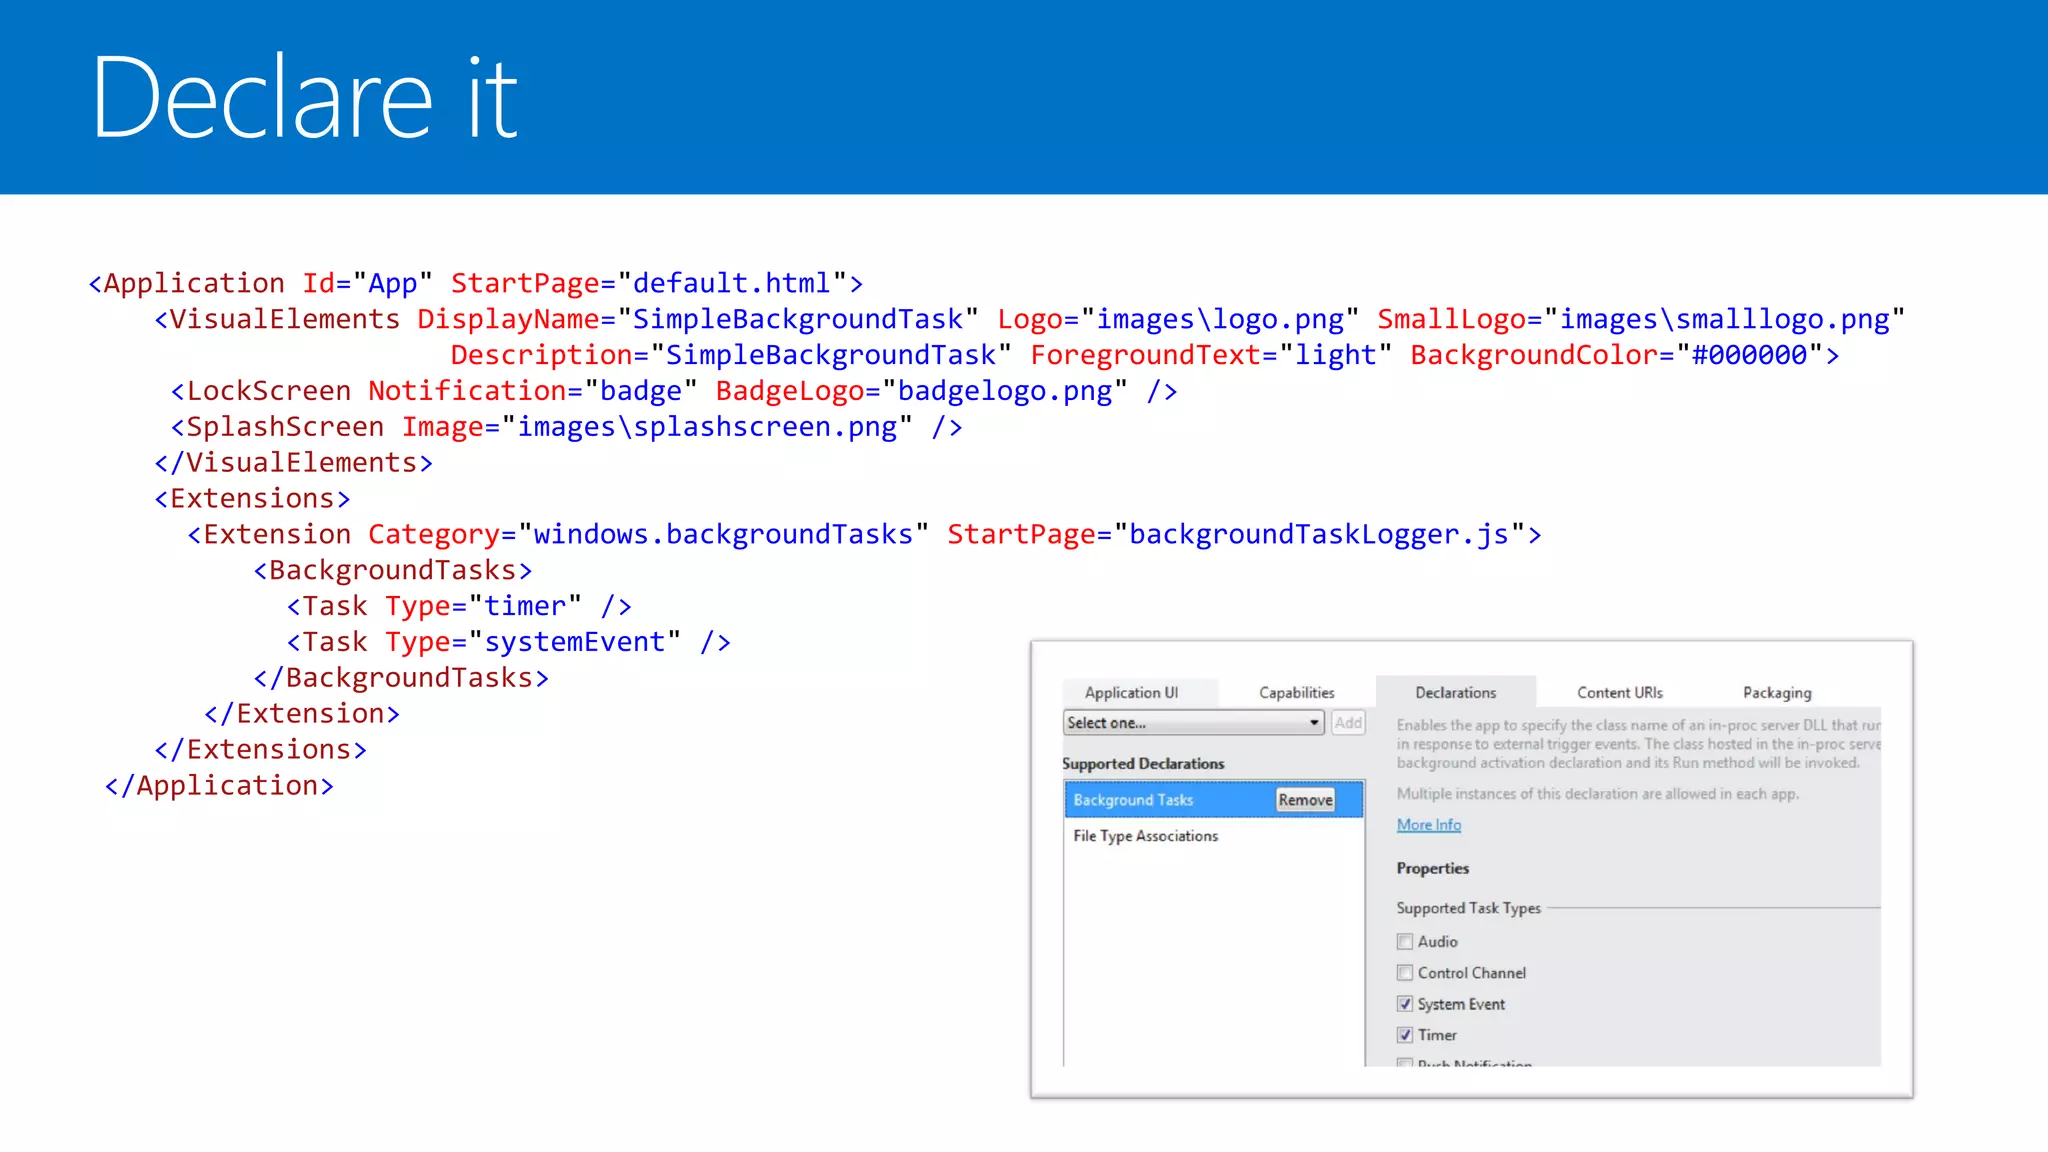Click the Add declaration button
2048x1152 pixels.
coord(1348,722)
